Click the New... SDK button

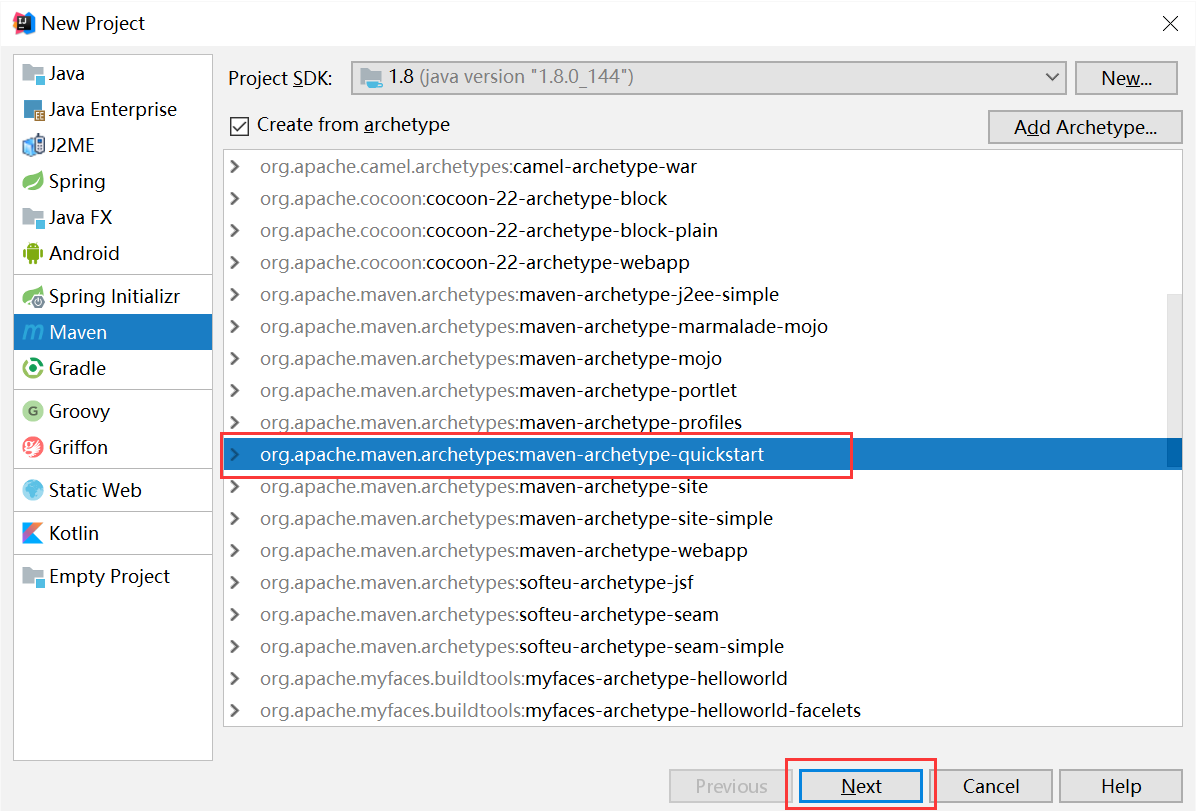[x=1127, y=78]
